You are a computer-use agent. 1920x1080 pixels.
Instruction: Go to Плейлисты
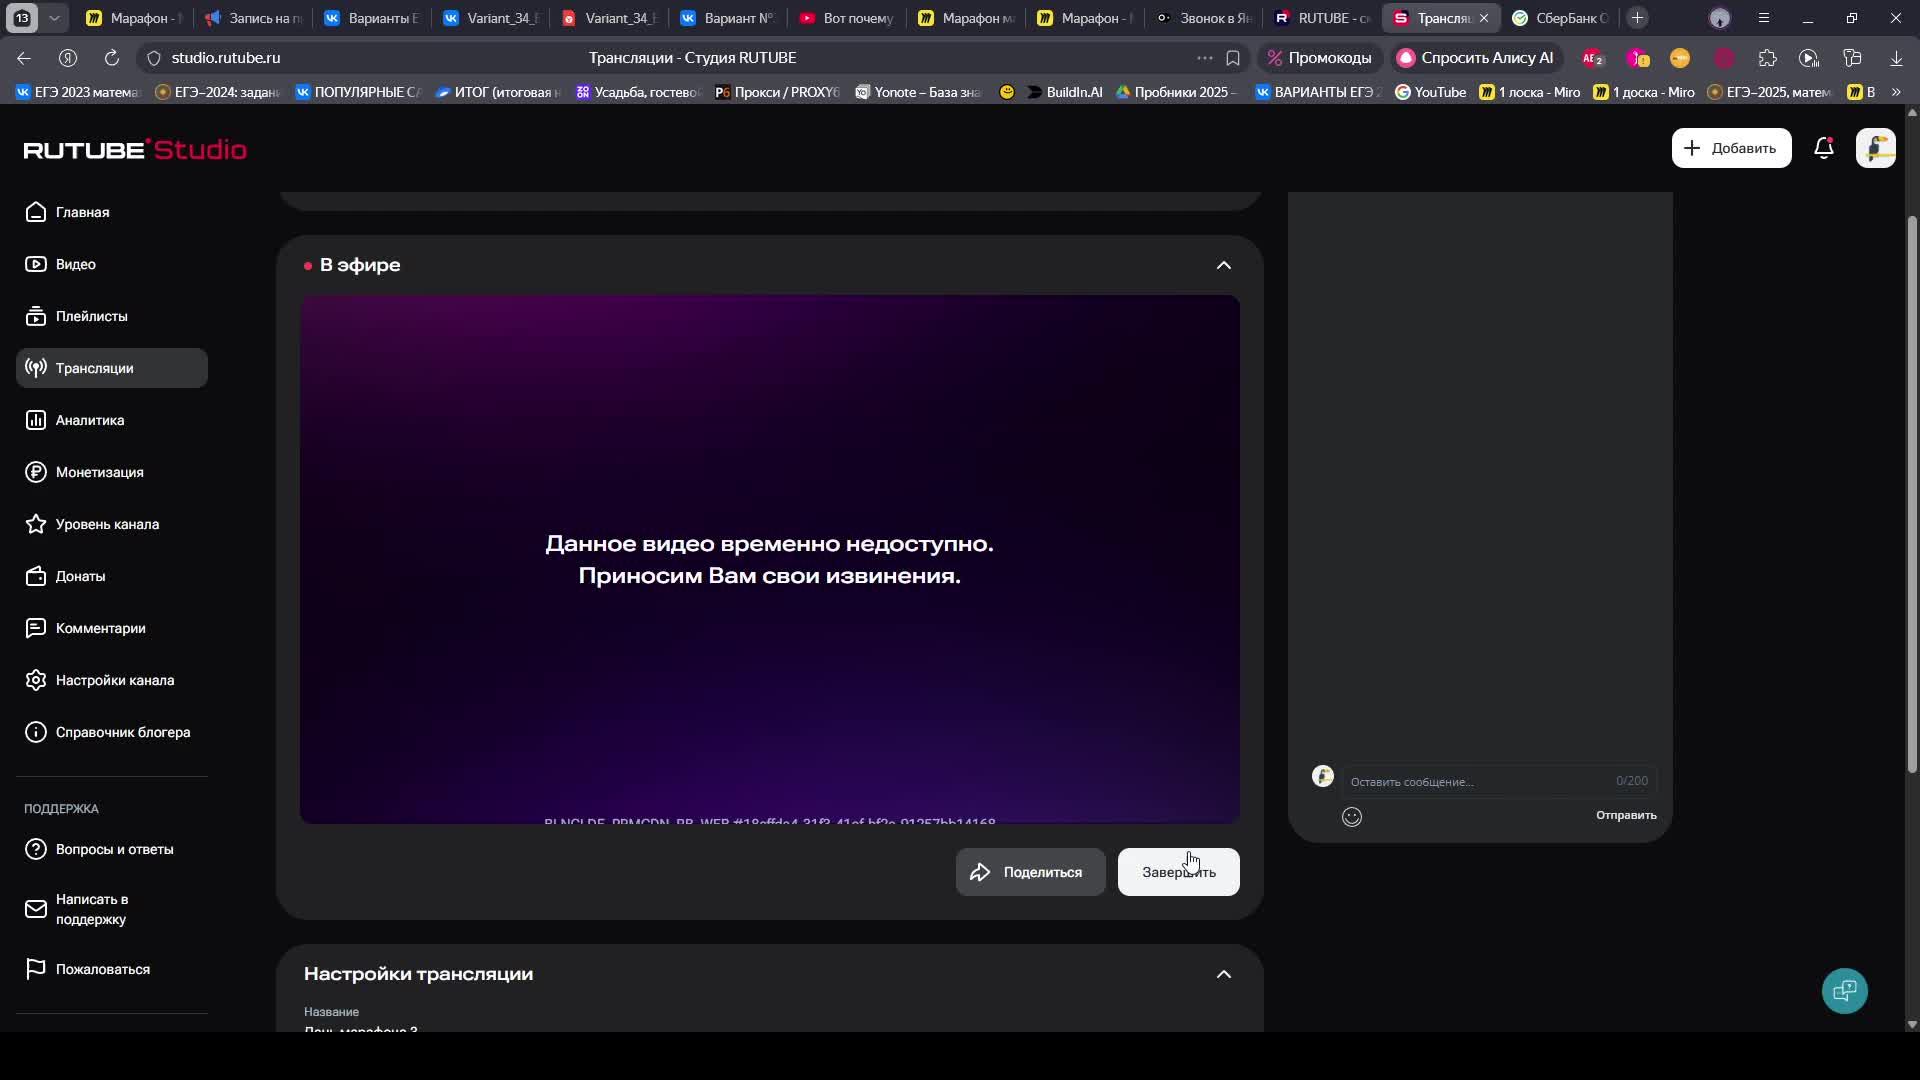[112, 316]
